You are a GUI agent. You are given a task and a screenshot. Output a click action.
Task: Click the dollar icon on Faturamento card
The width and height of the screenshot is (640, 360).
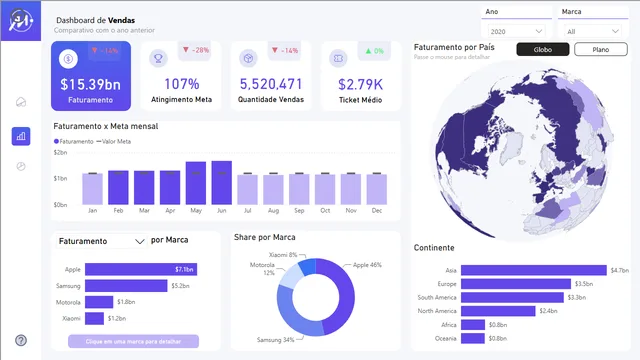click(x=68, y=59)
